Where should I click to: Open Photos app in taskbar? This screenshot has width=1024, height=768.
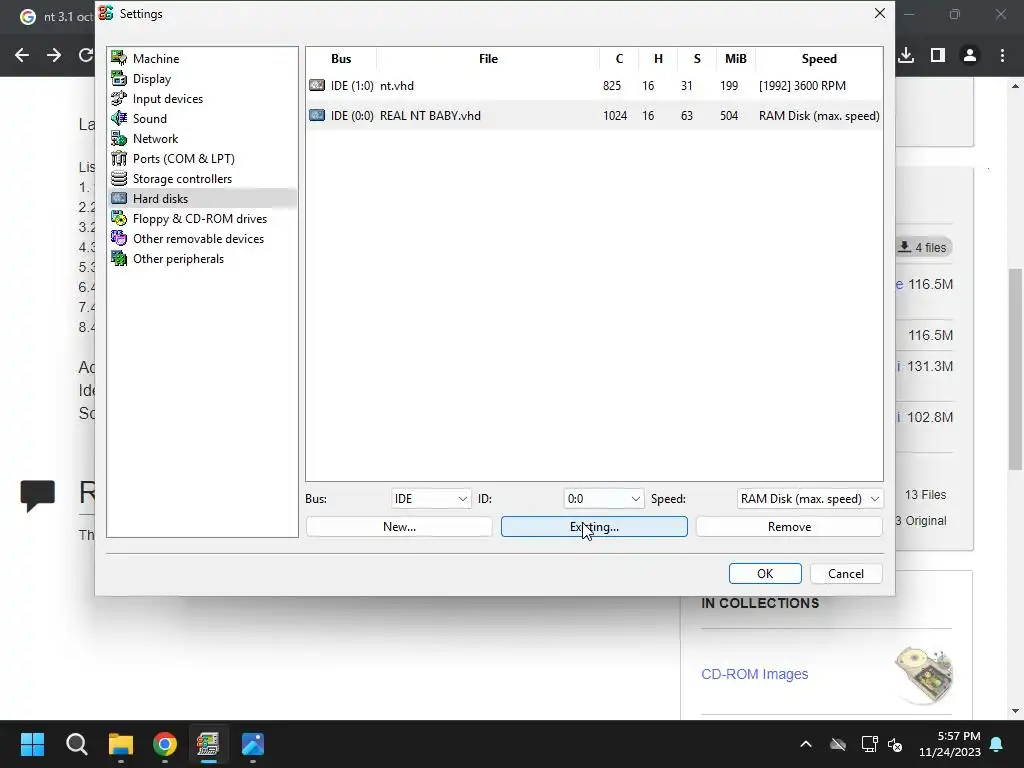253,744
